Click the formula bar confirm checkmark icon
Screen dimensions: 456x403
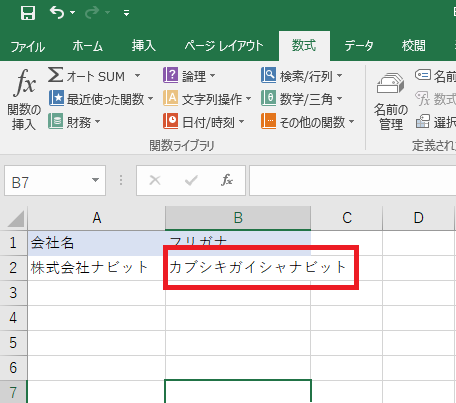pos(191,180)
